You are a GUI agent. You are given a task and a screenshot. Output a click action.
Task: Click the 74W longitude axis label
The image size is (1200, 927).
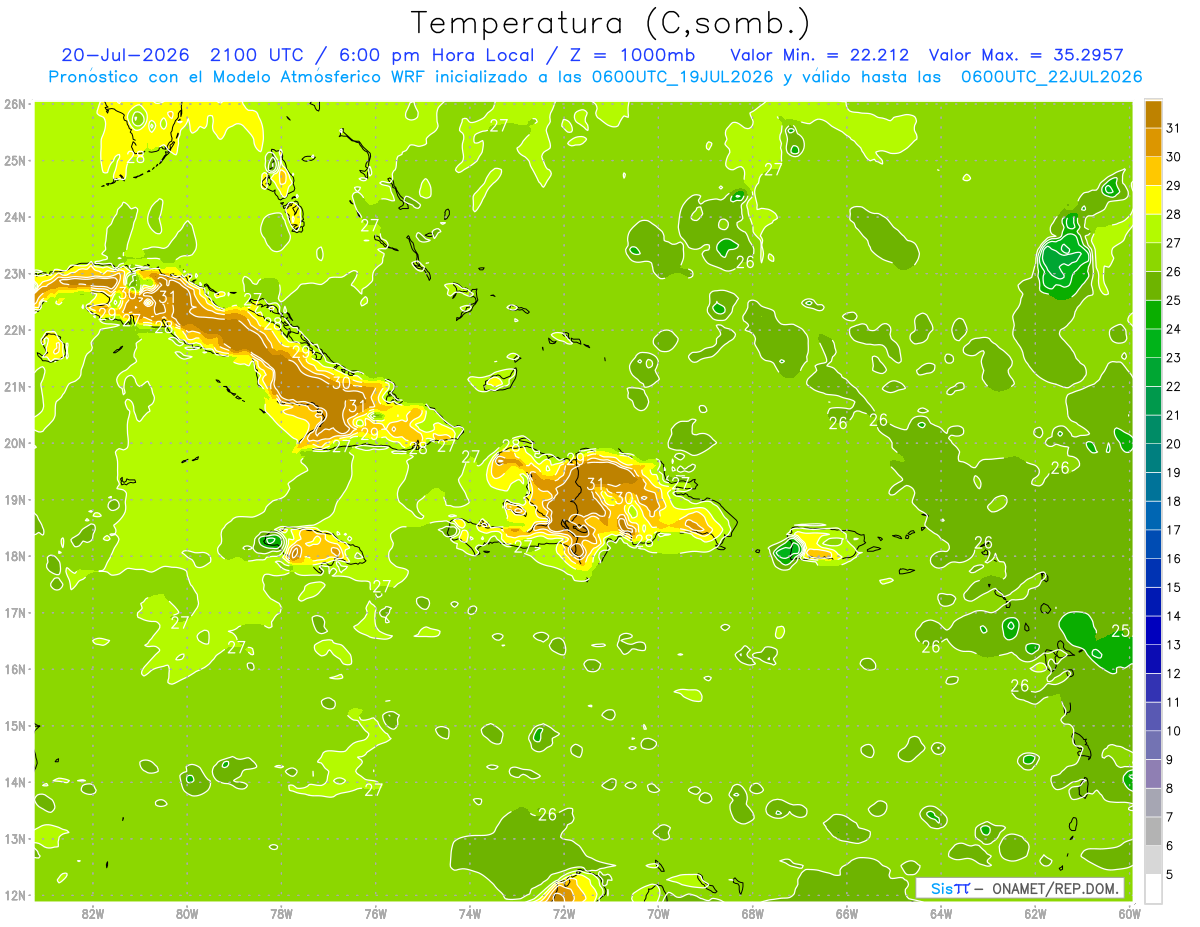click(x=469, y=912)
